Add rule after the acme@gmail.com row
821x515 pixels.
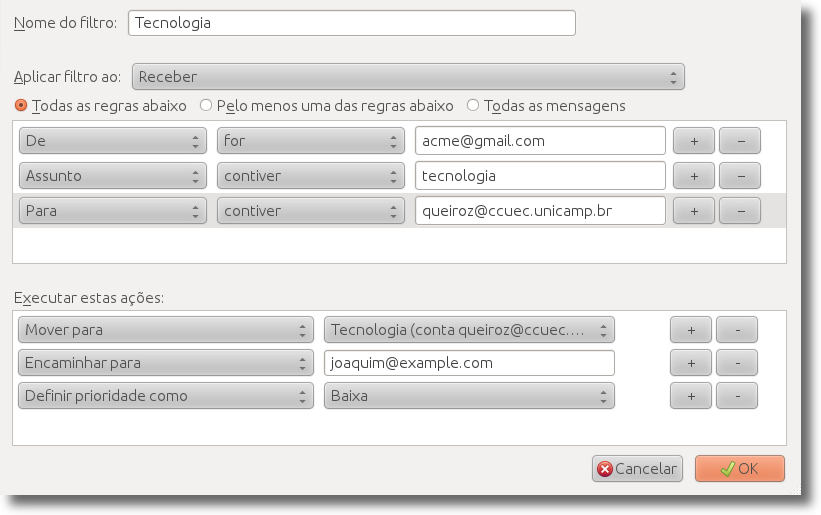point(693,141)
